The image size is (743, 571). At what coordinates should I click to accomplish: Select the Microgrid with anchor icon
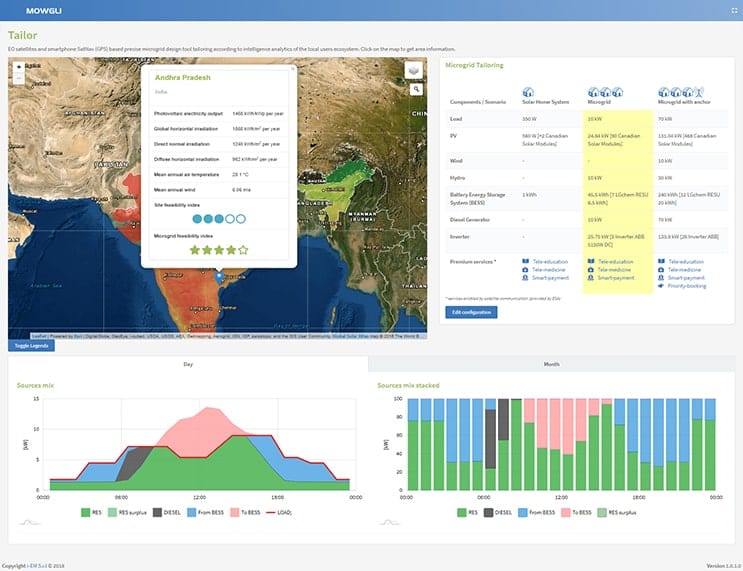click(681, 92)
